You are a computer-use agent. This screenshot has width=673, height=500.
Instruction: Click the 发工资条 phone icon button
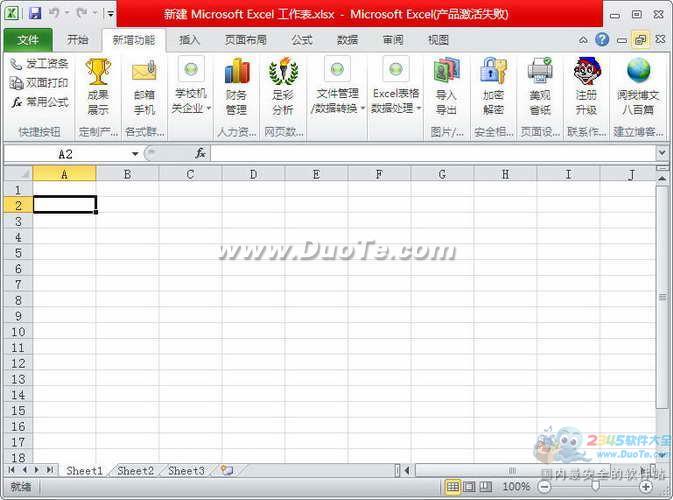39,64
